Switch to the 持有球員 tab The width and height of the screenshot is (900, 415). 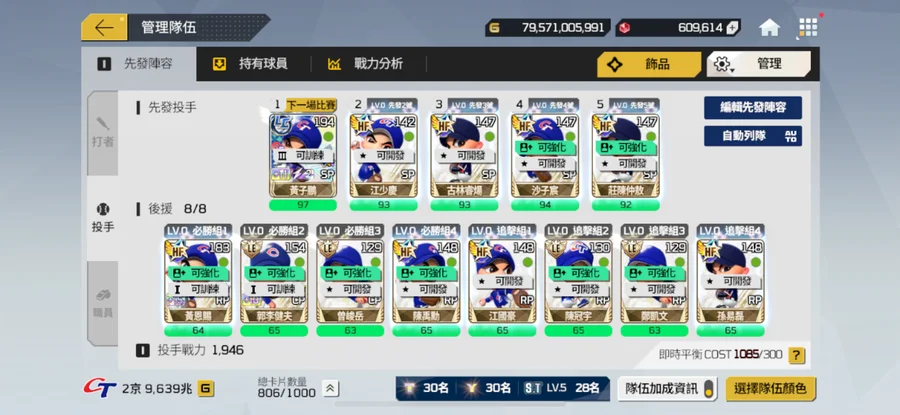pos(250,64)
